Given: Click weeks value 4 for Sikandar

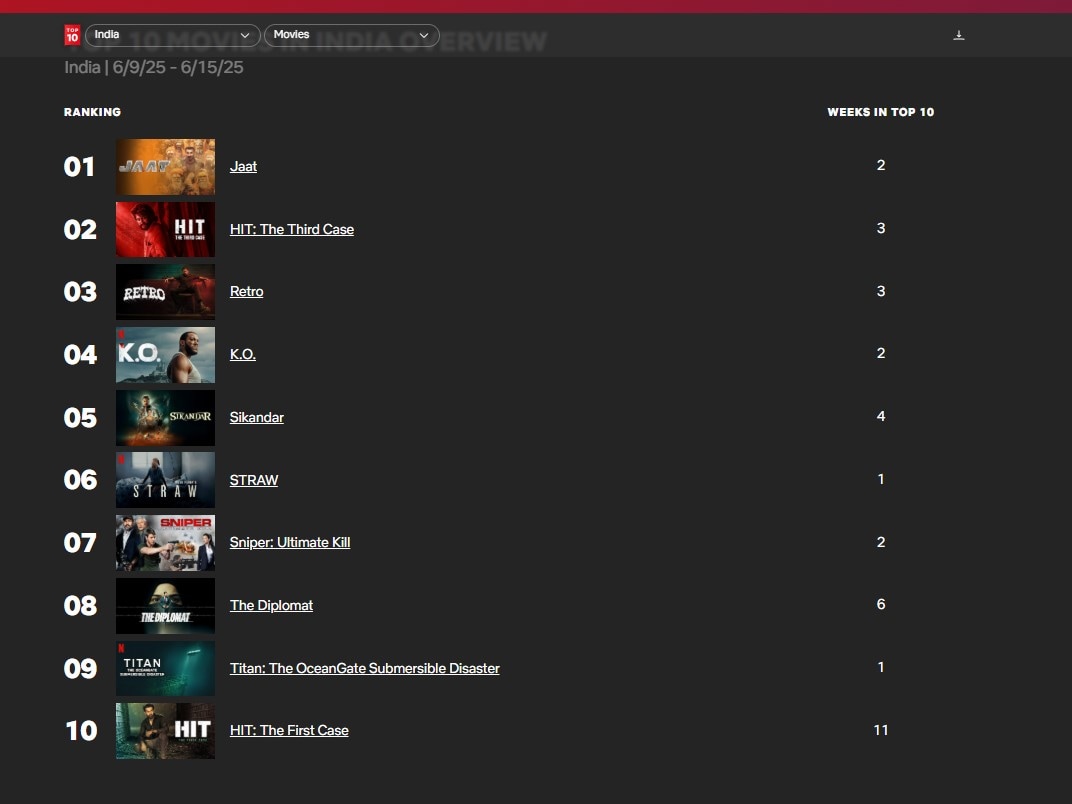Looking at the screenshot, I should pyautogui.click(x=881, y=416).
